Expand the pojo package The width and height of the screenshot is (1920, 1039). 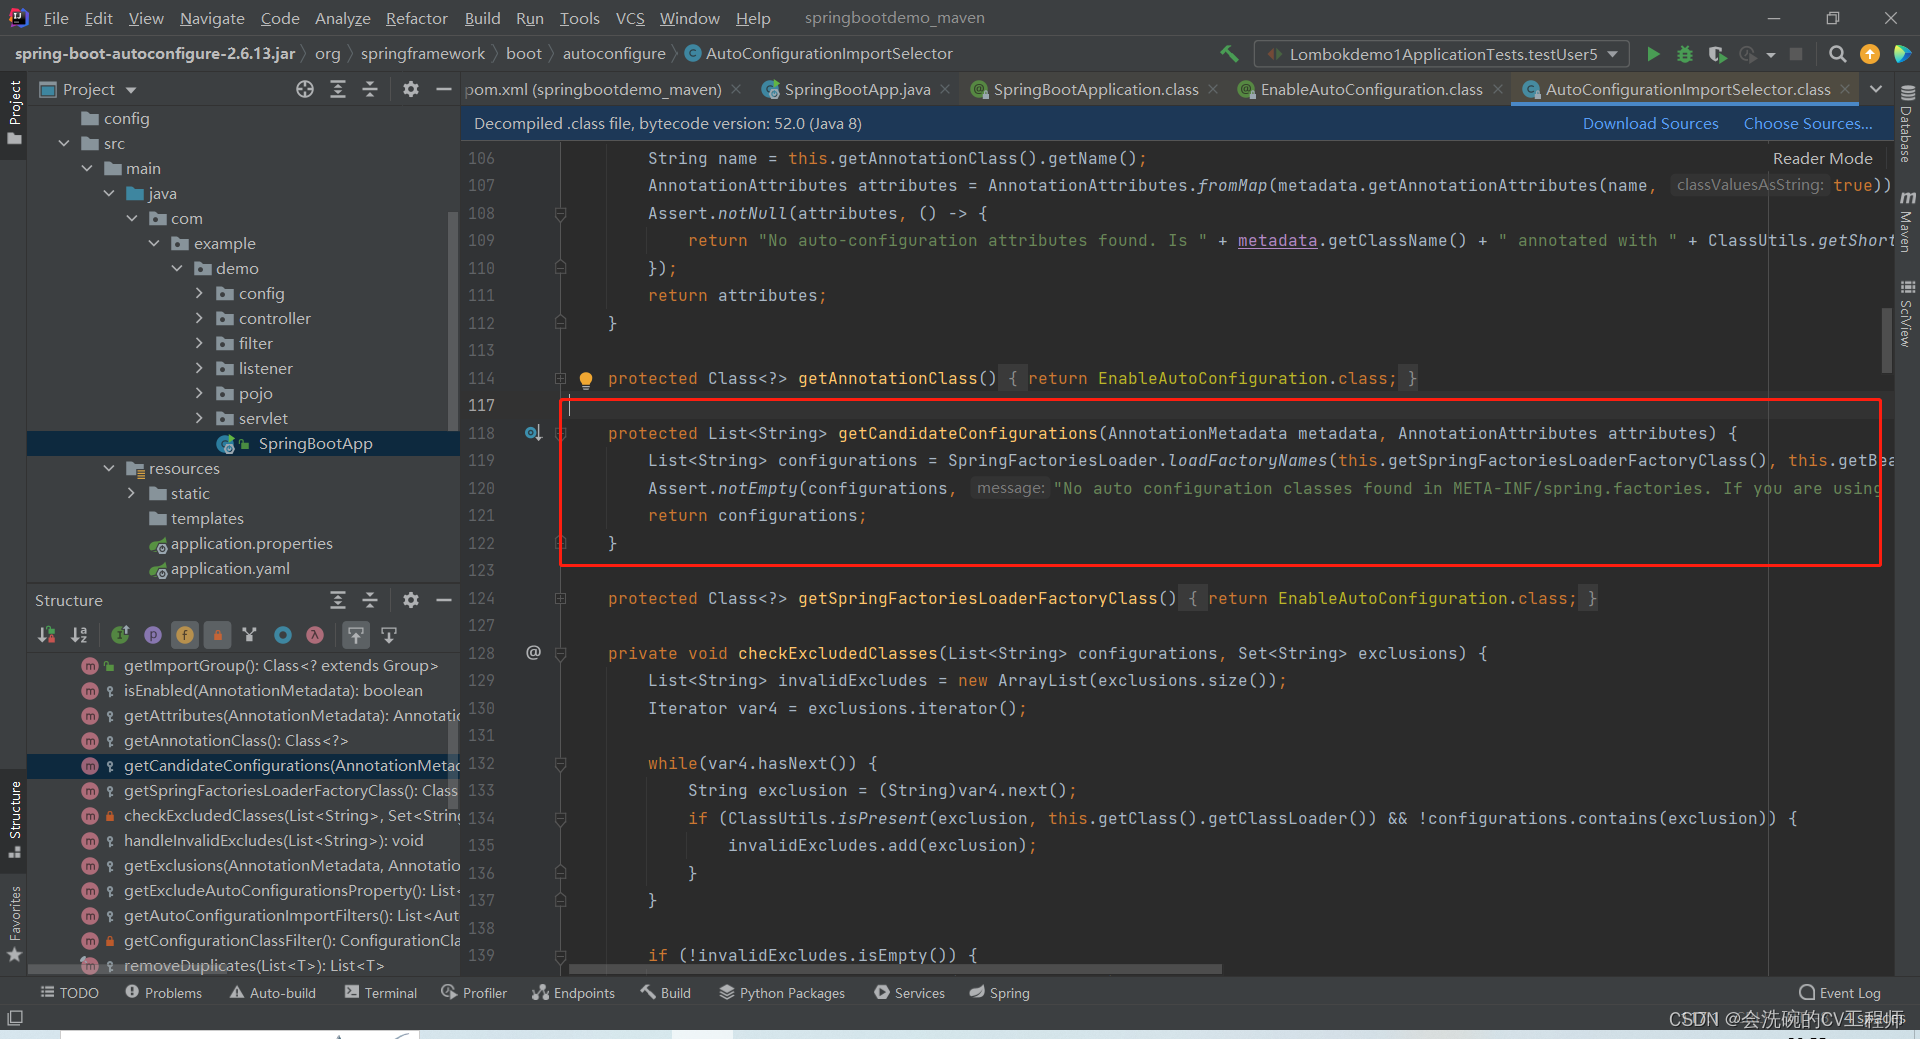tap(199, 394)
